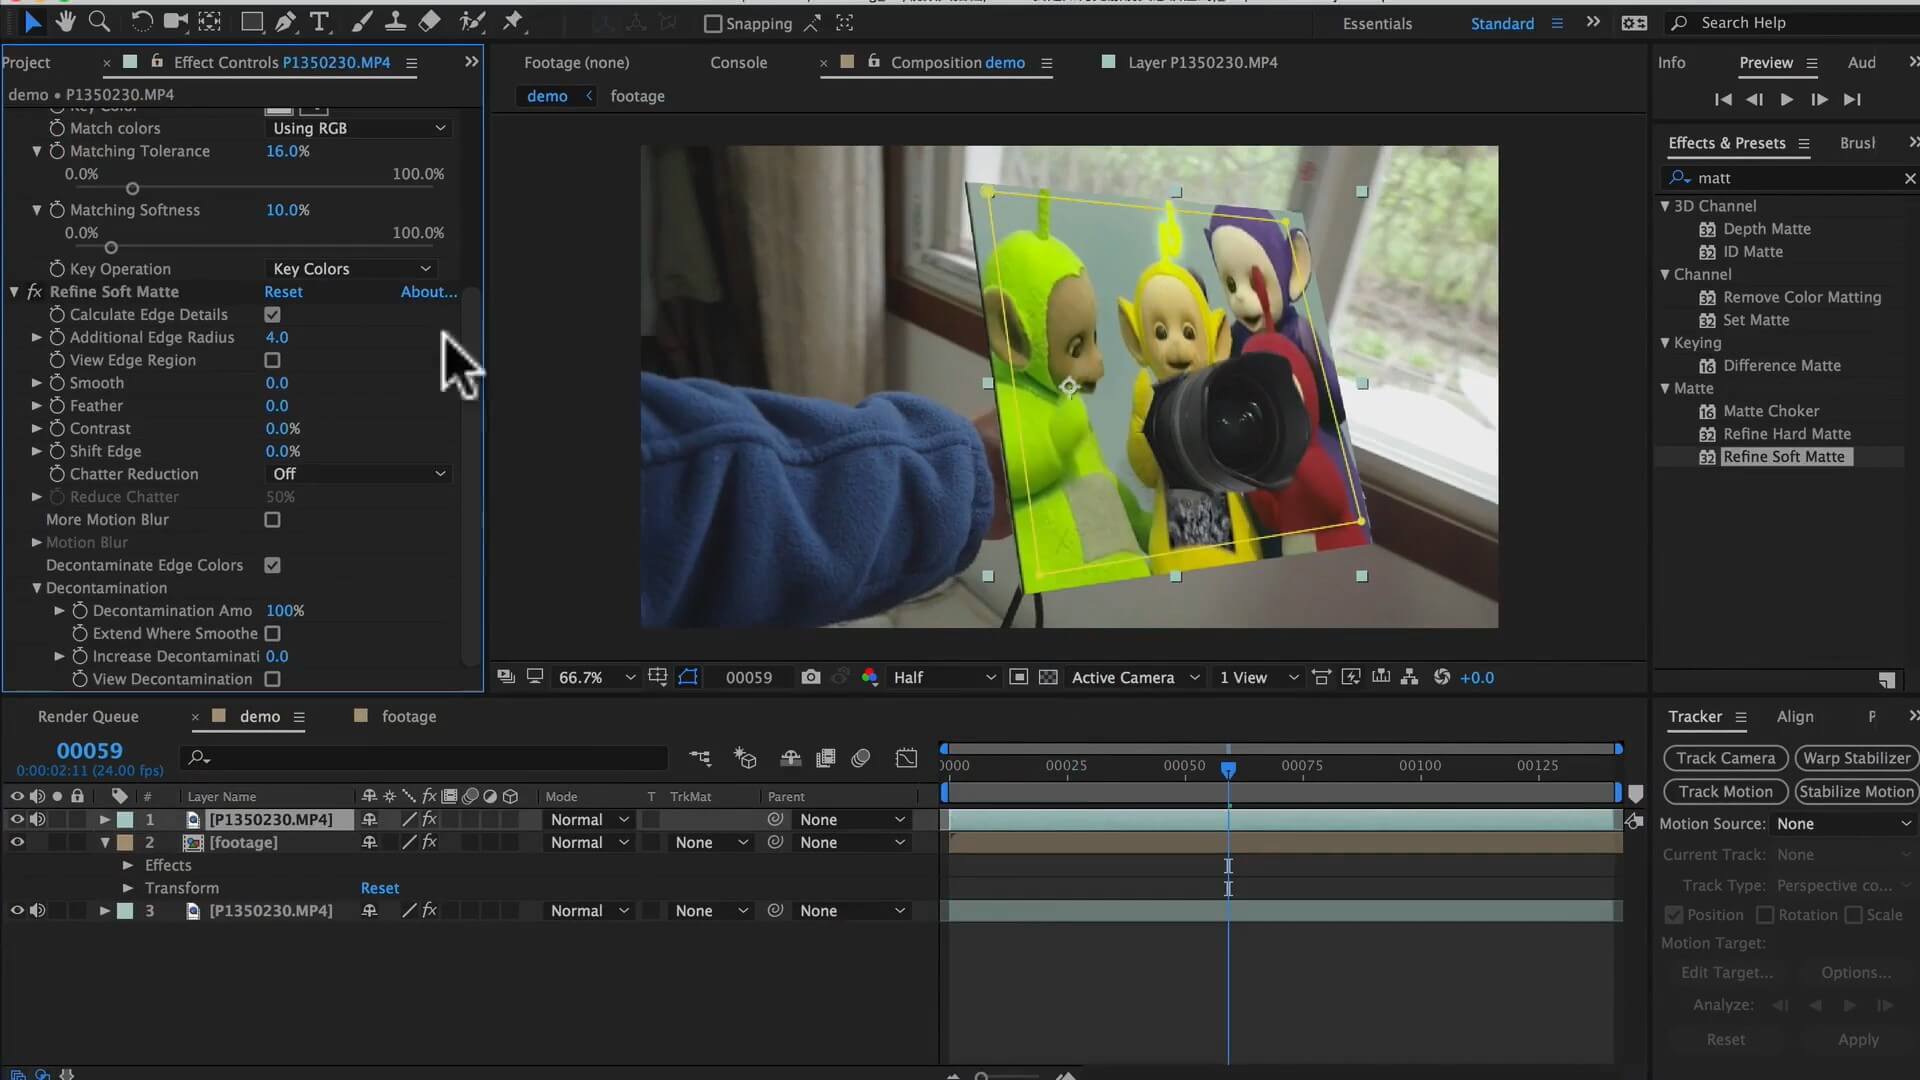Select the Eraser tool

(429, 21)
